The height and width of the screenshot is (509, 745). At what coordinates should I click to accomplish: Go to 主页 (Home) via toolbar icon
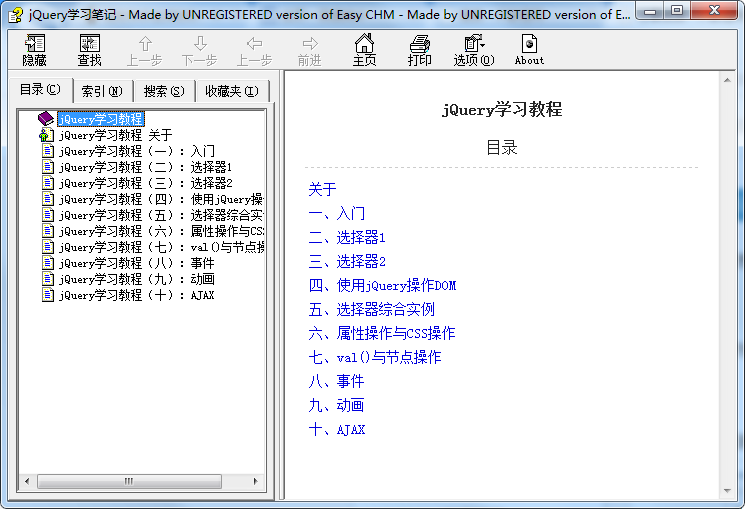click(365, 50)
